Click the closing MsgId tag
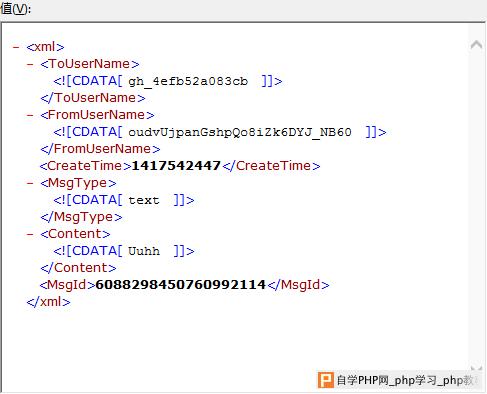 tap(298, 285)
